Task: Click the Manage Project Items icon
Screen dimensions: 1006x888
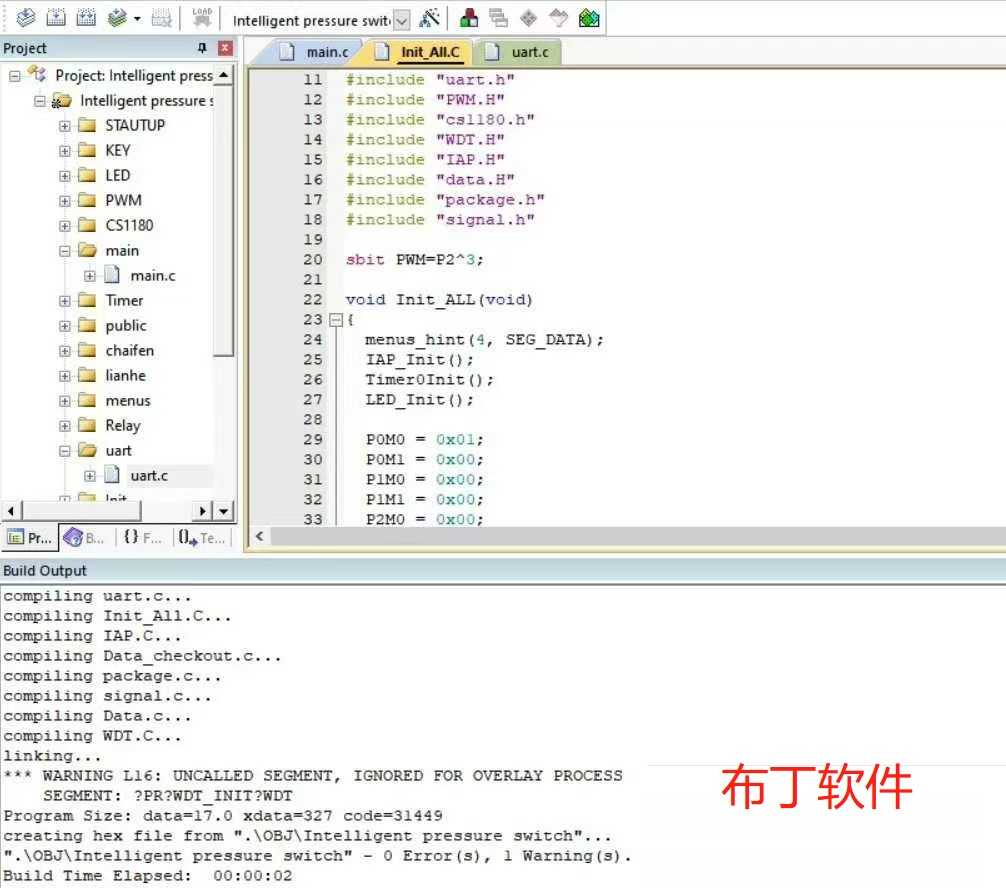Action: [469, 18]
